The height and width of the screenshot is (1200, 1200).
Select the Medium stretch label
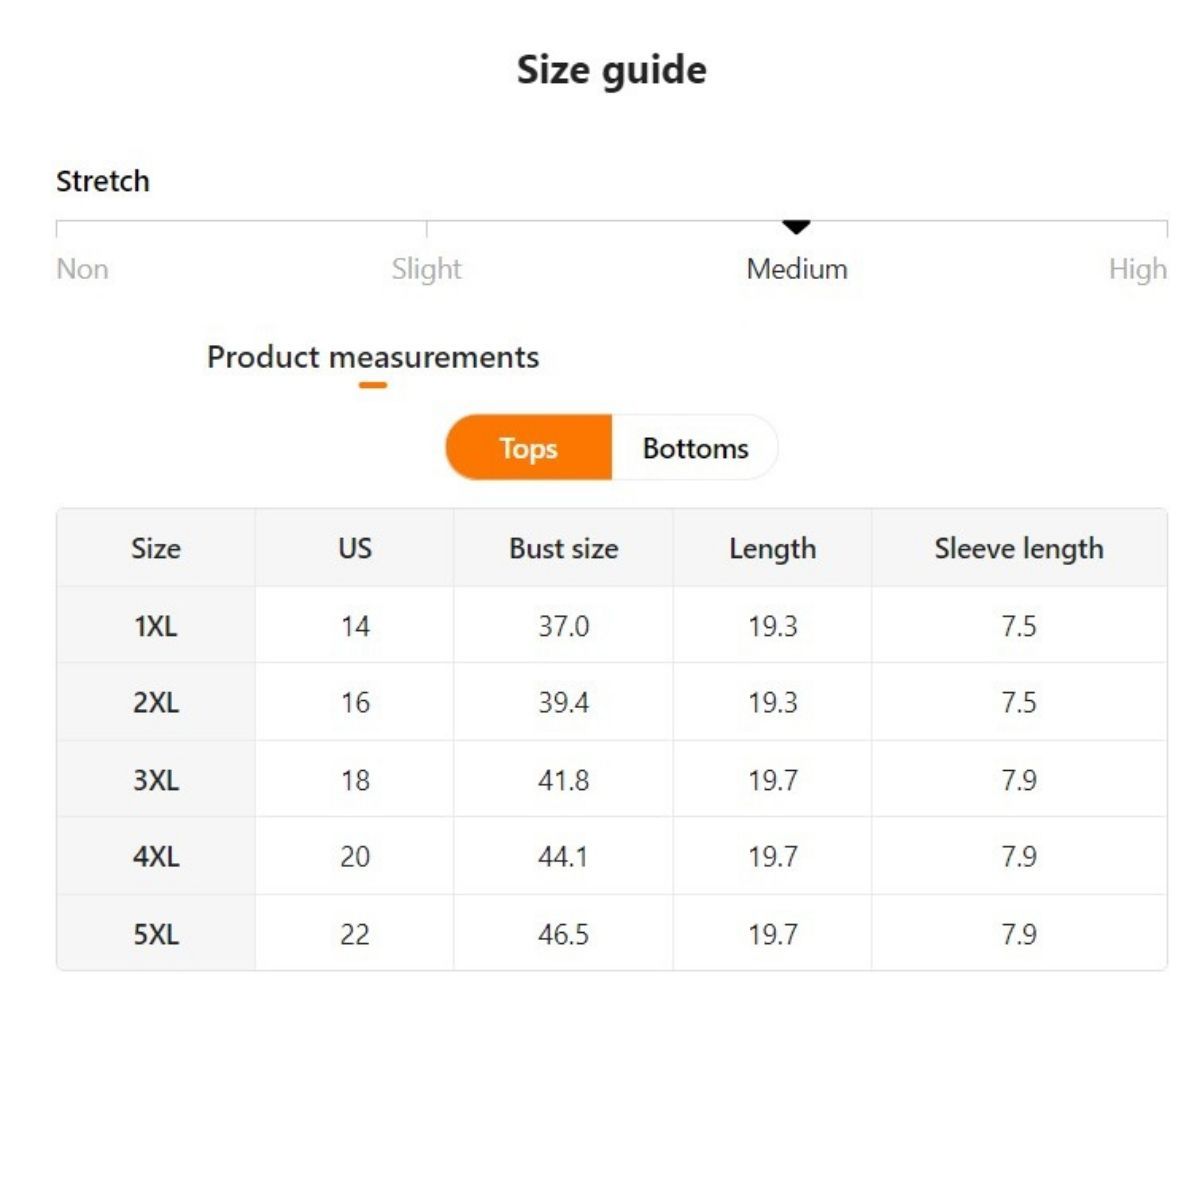[796, 269]
